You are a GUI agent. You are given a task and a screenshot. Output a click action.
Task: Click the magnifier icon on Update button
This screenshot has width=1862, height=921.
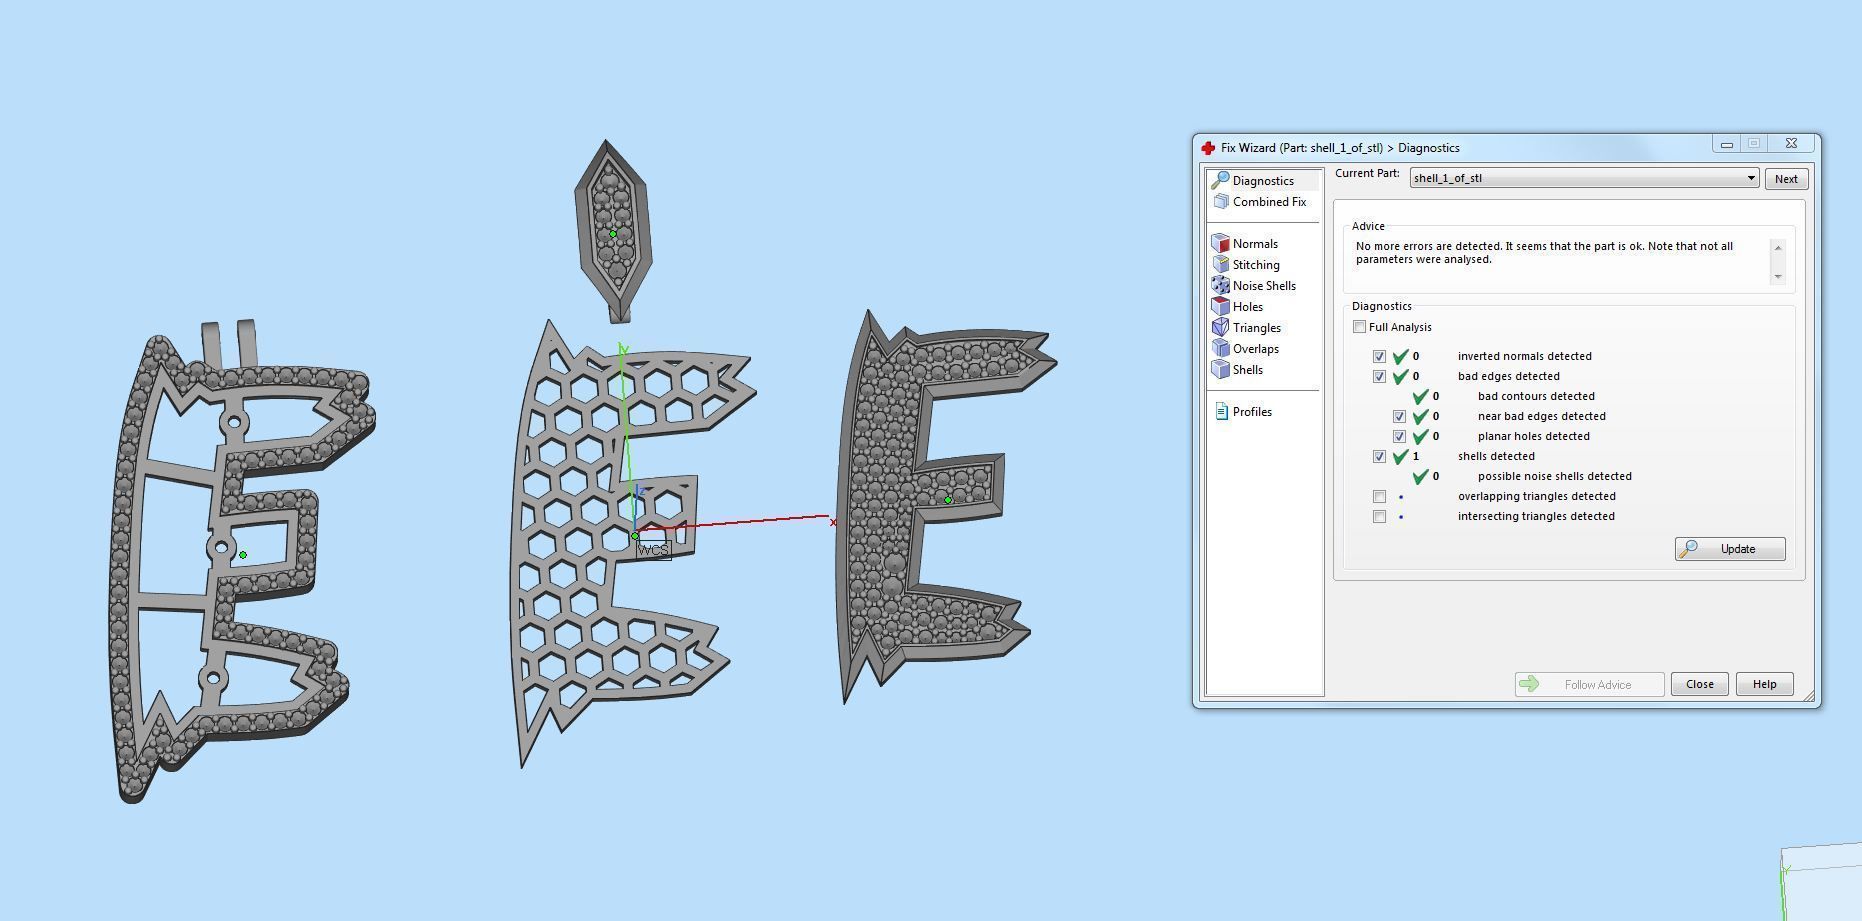click(1688, 548)
